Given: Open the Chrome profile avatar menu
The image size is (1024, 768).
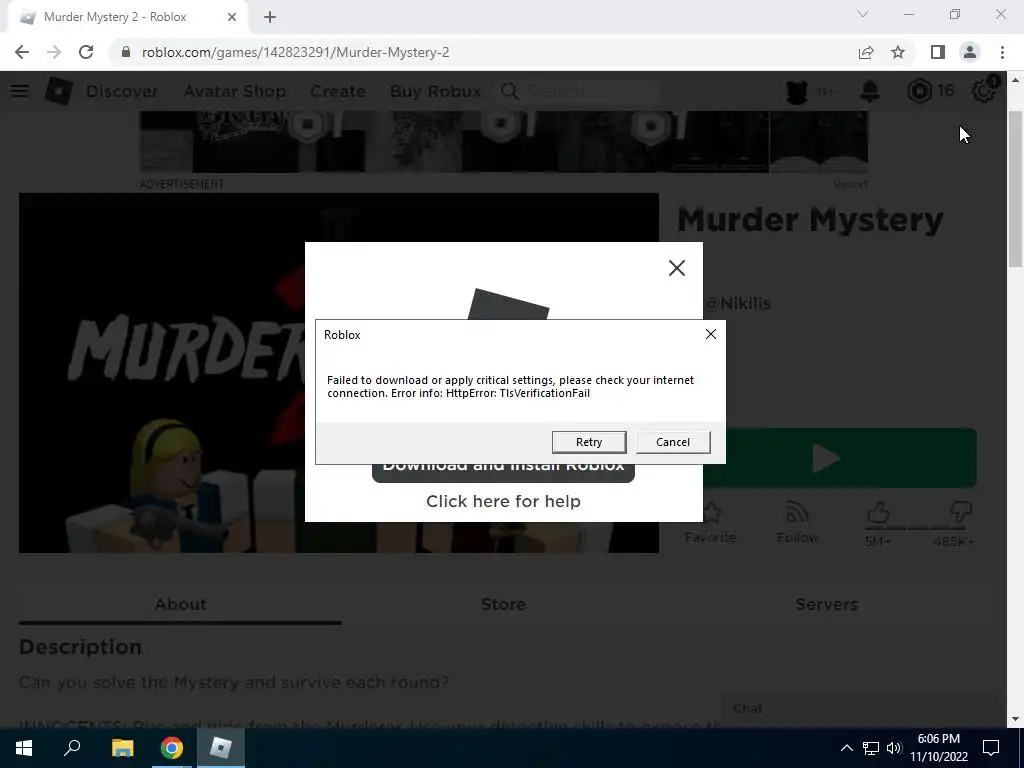Looking at the screenshot, I should coord(970,52).
